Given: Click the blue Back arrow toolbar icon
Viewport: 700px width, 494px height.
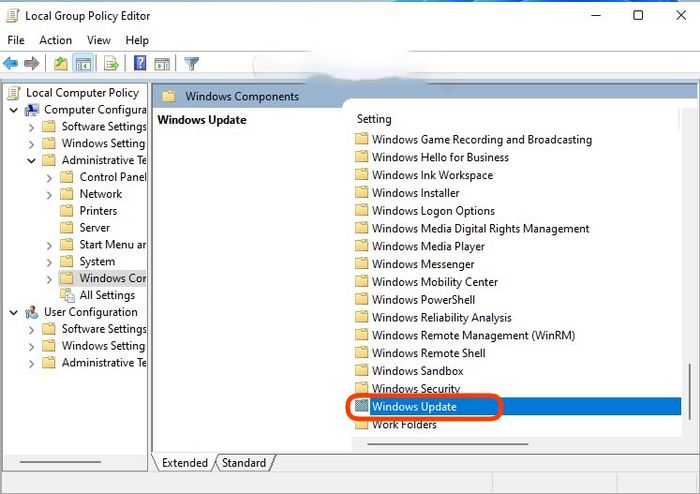Looking at the screenshot, I should 10,63.
